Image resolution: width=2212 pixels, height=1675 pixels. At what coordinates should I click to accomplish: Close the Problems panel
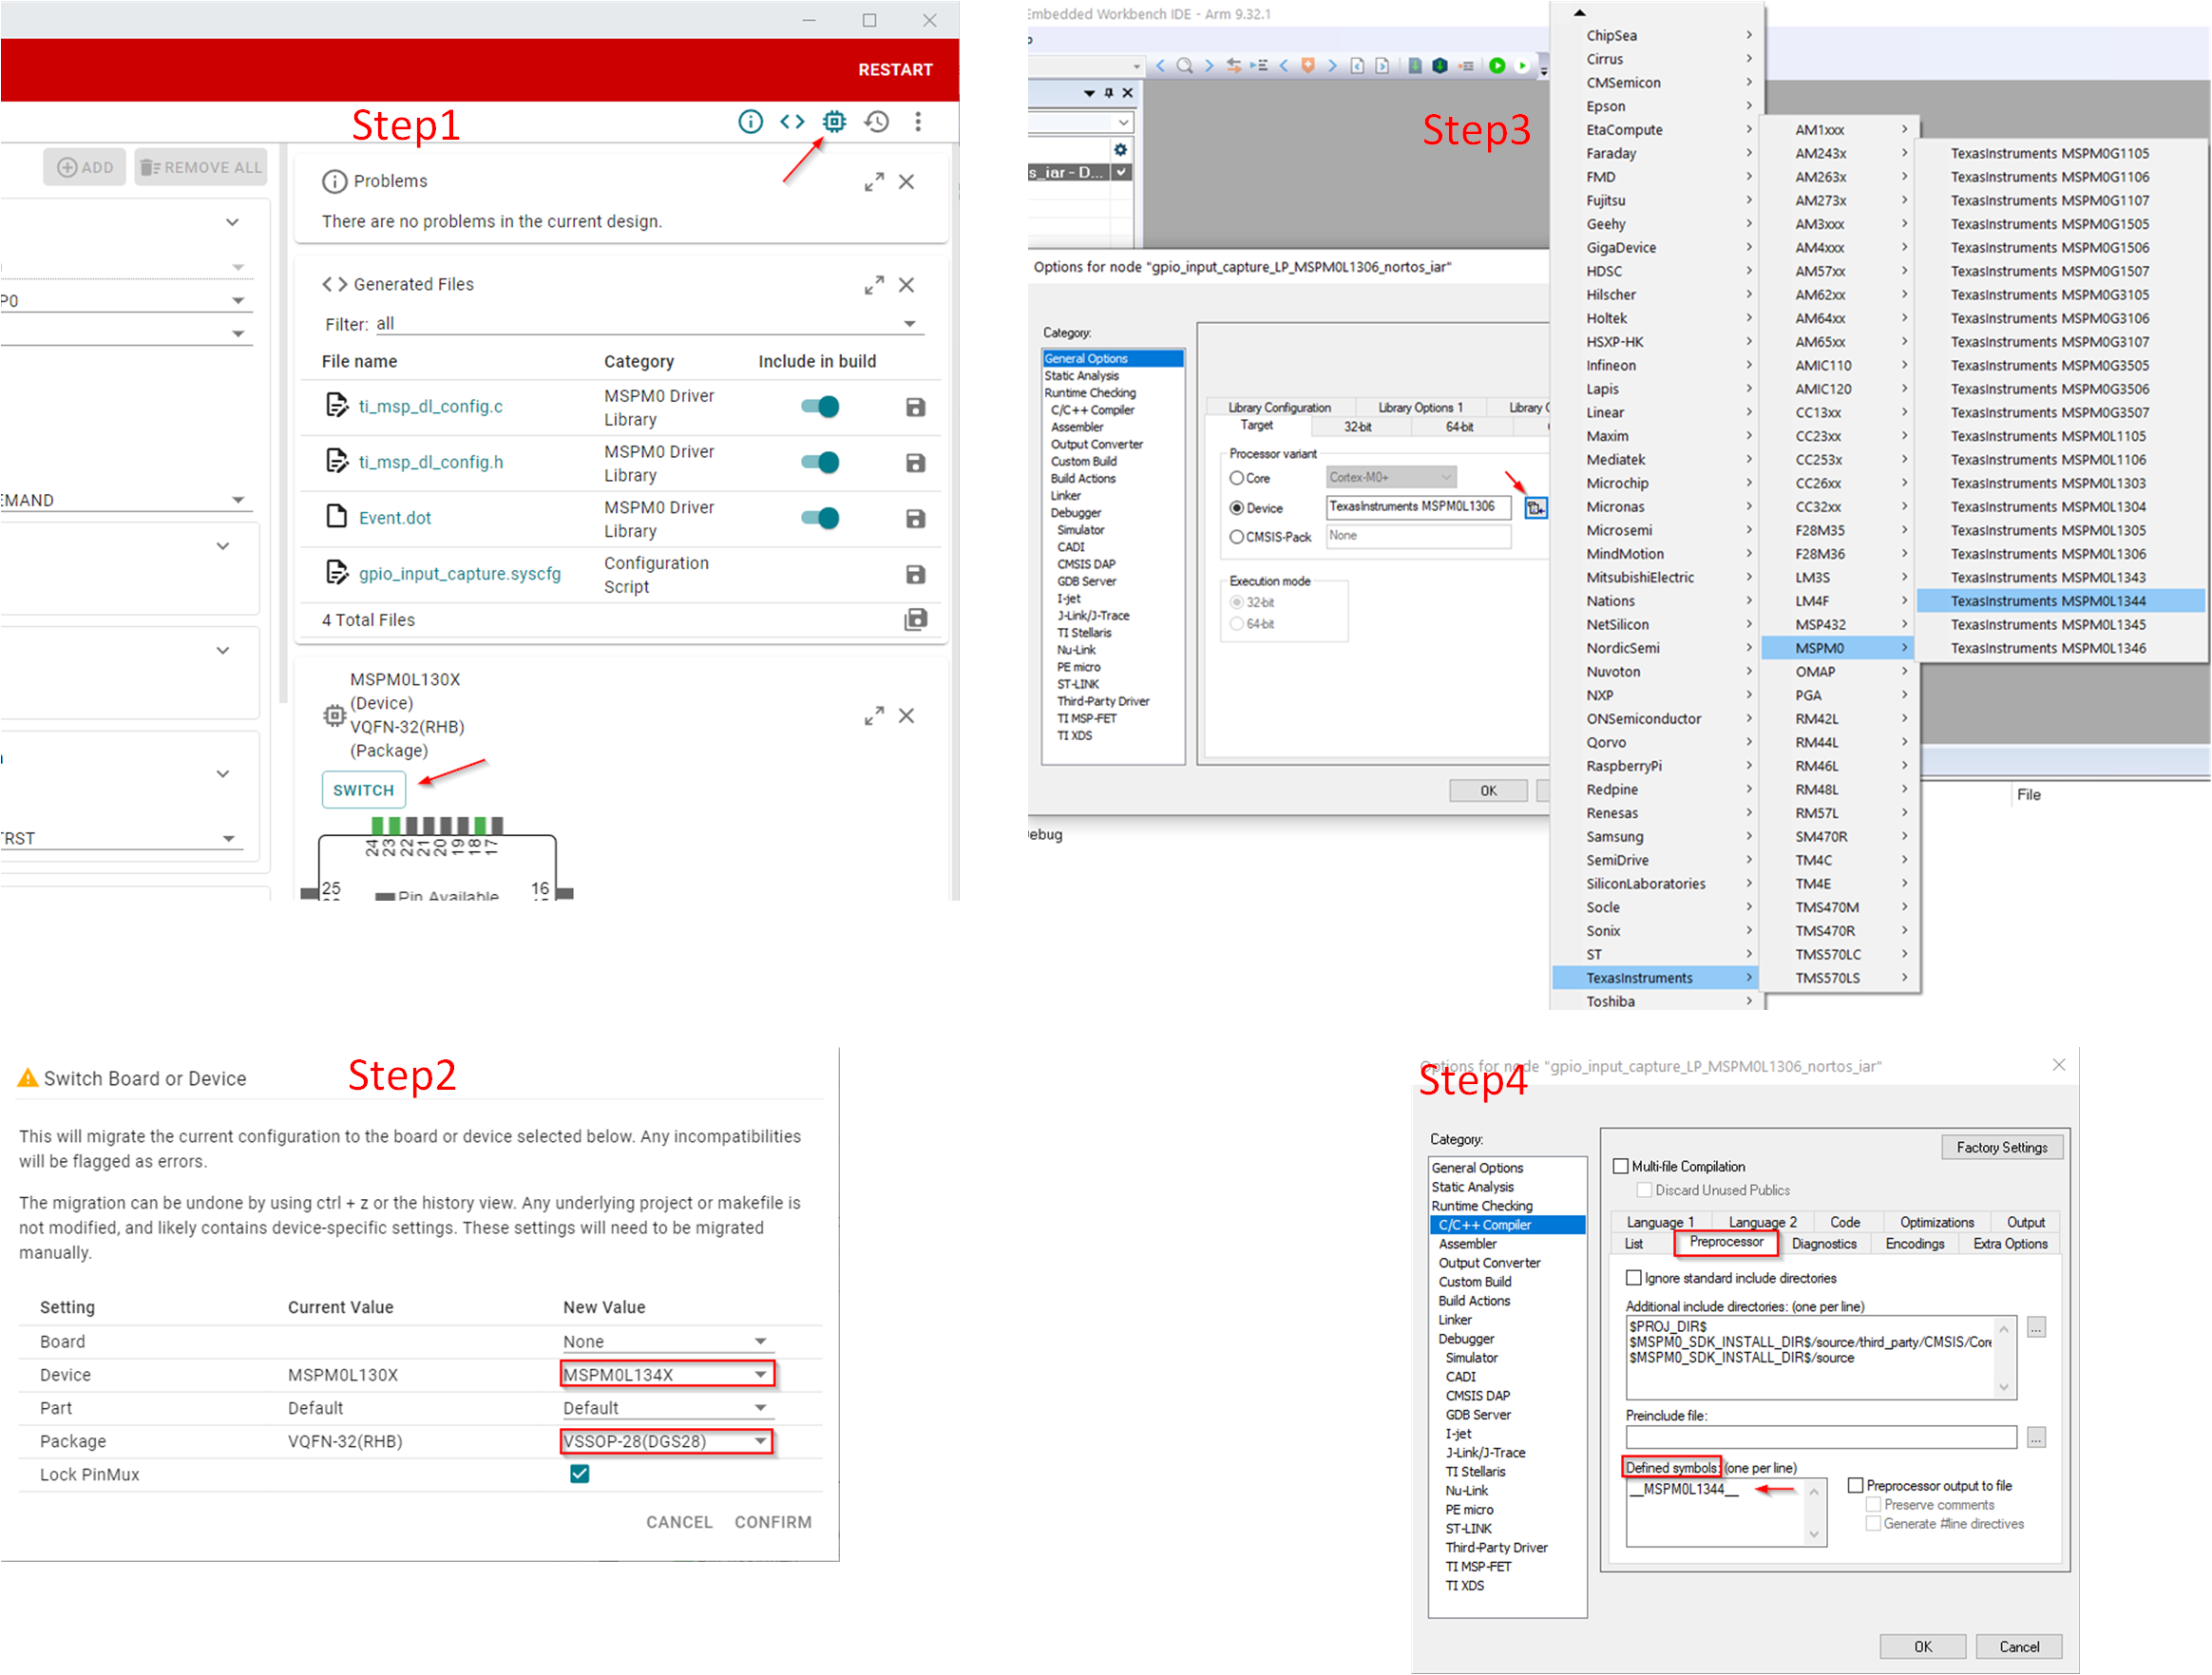(906, 182)
